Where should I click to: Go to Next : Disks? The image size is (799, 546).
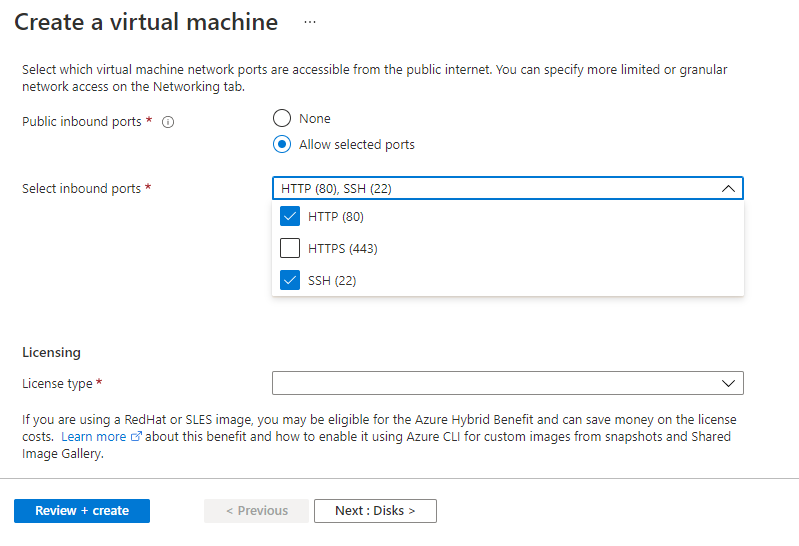(x=375, y=510)
